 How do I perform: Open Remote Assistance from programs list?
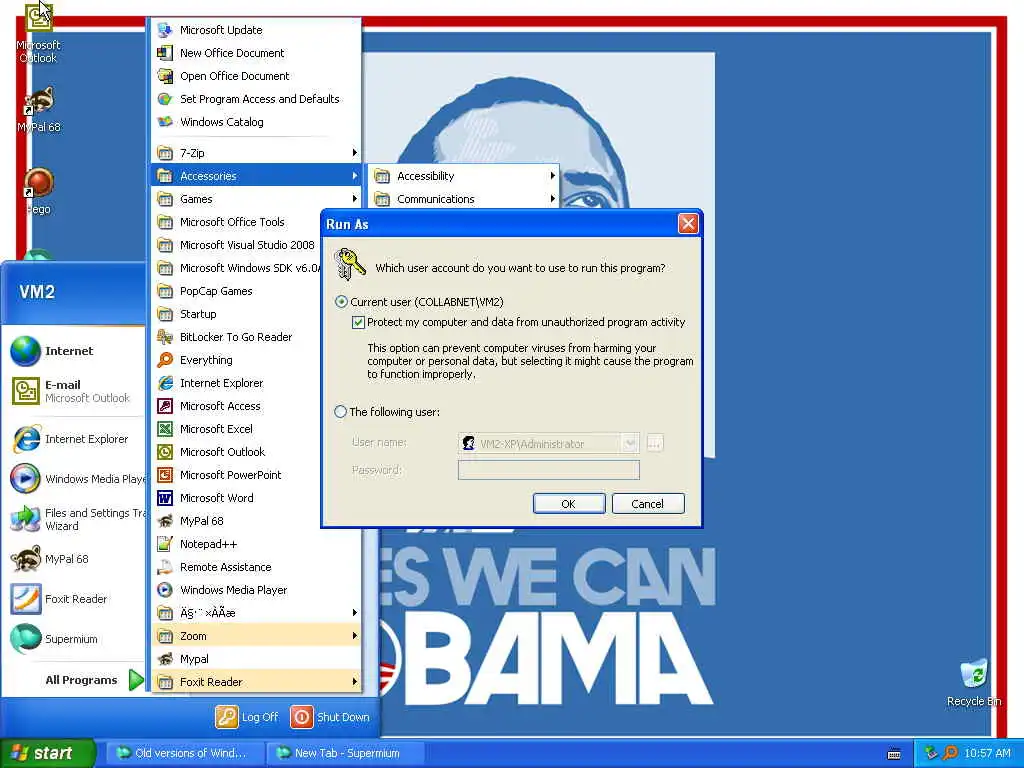257,567
